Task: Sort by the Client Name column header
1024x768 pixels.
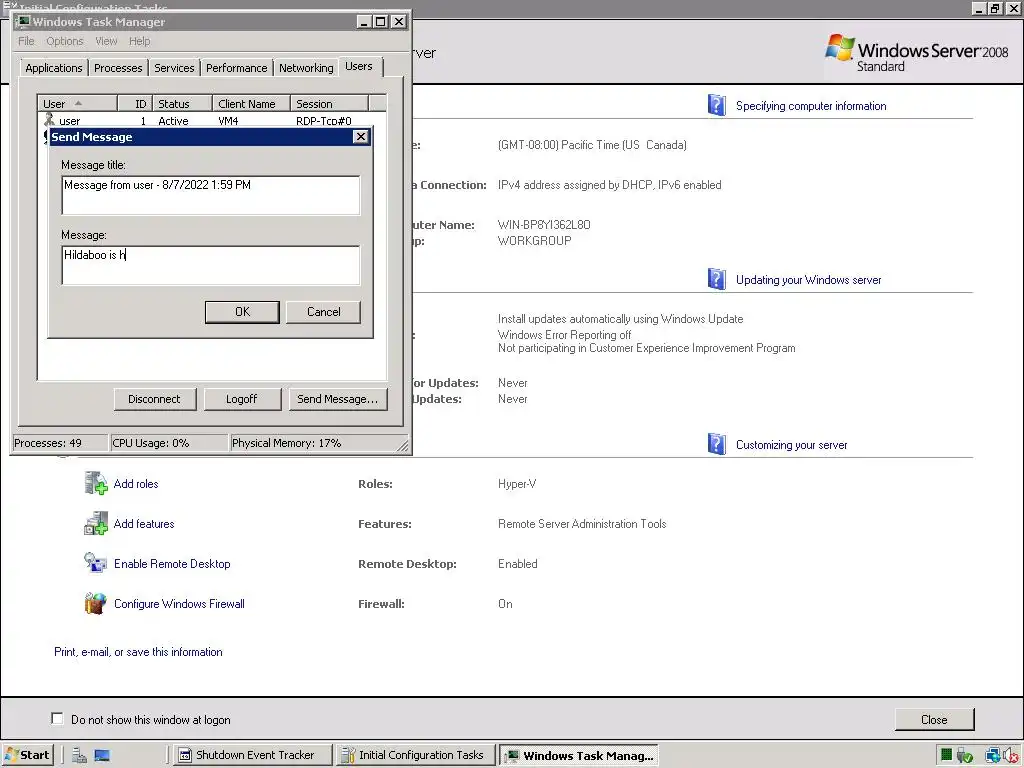Action: [x=251, y=103]
